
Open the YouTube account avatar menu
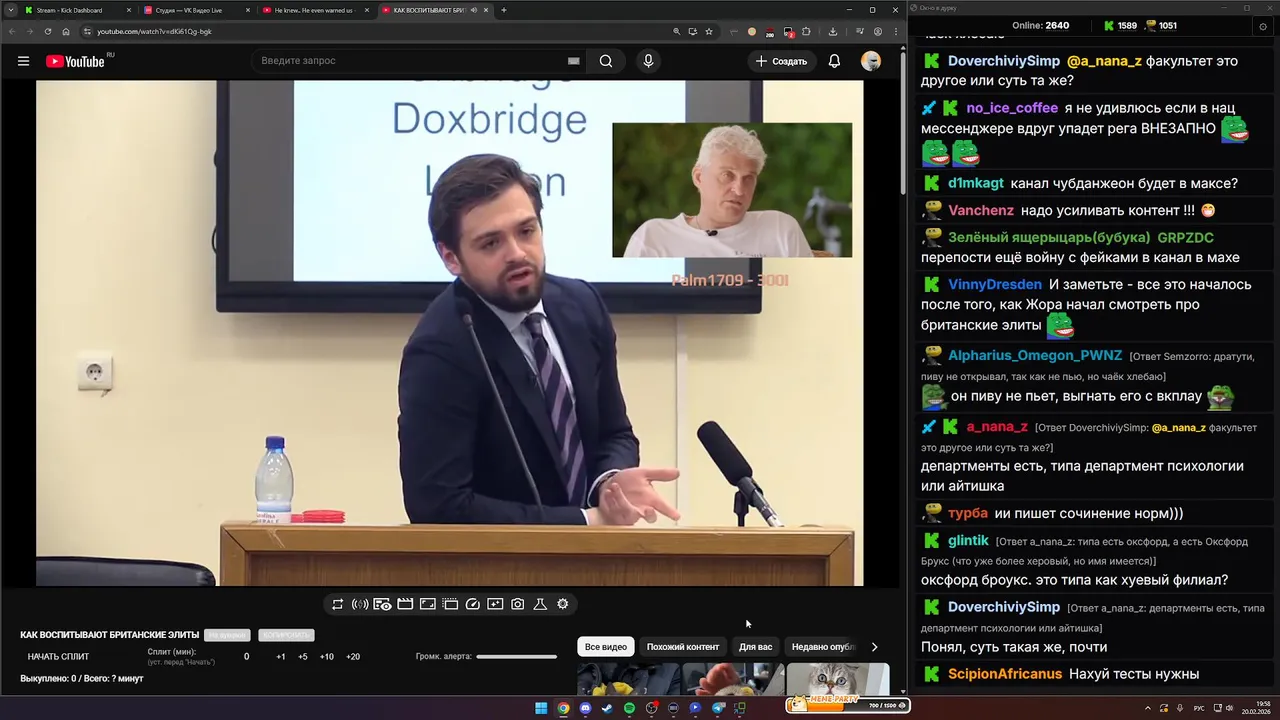pyautogui.click(x=871, y=61)
